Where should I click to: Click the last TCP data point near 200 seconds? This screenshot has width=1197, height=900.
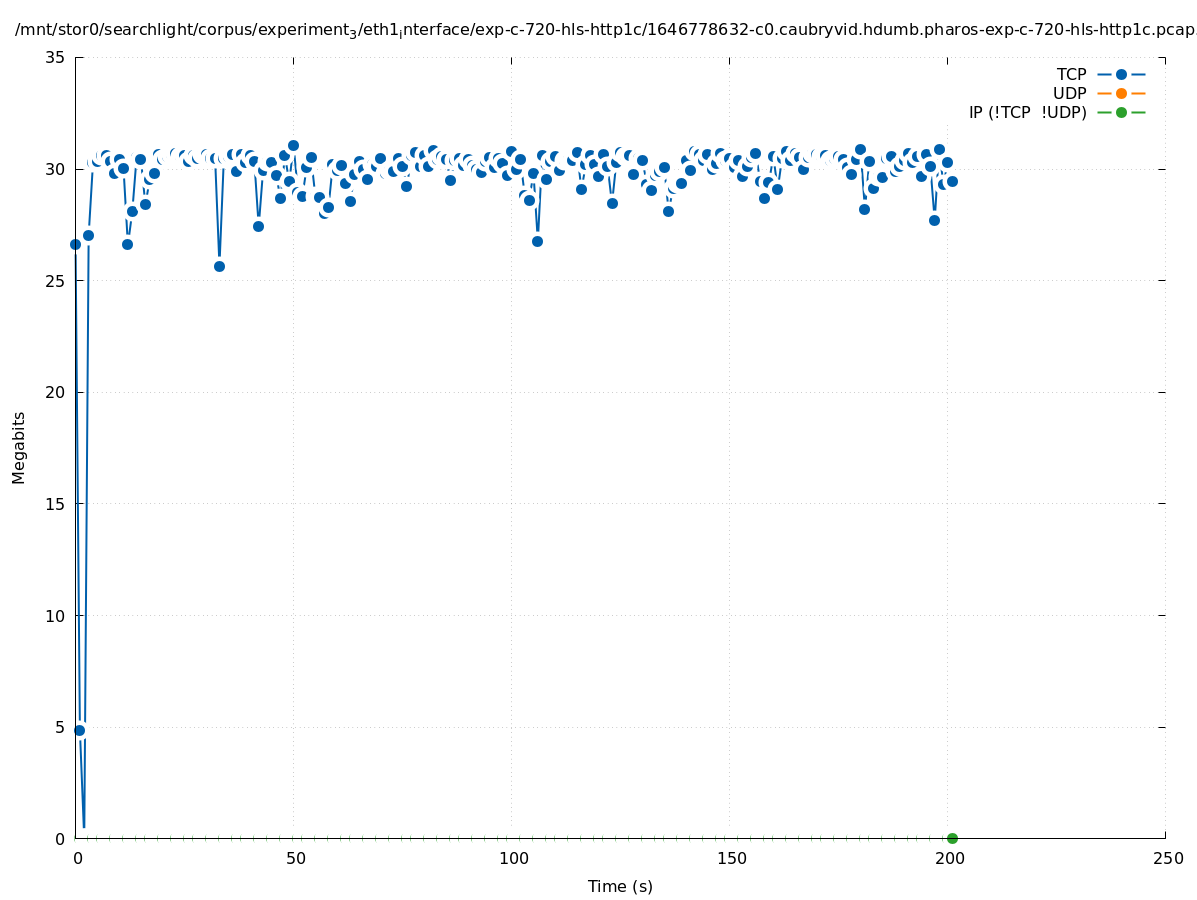click(x=952, y=181)
